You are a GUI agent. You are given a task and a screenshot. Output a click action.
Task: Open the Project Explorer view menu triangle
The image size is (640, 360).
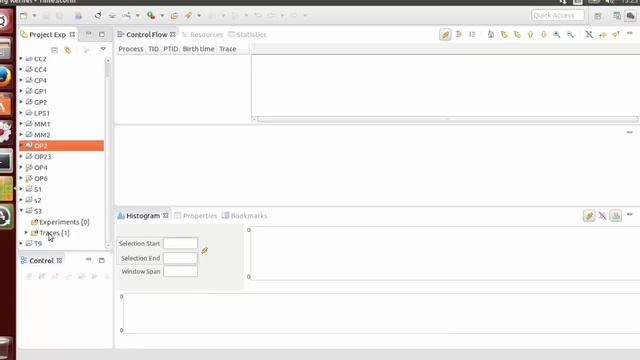pyautogui.click(x=103, y=49)
